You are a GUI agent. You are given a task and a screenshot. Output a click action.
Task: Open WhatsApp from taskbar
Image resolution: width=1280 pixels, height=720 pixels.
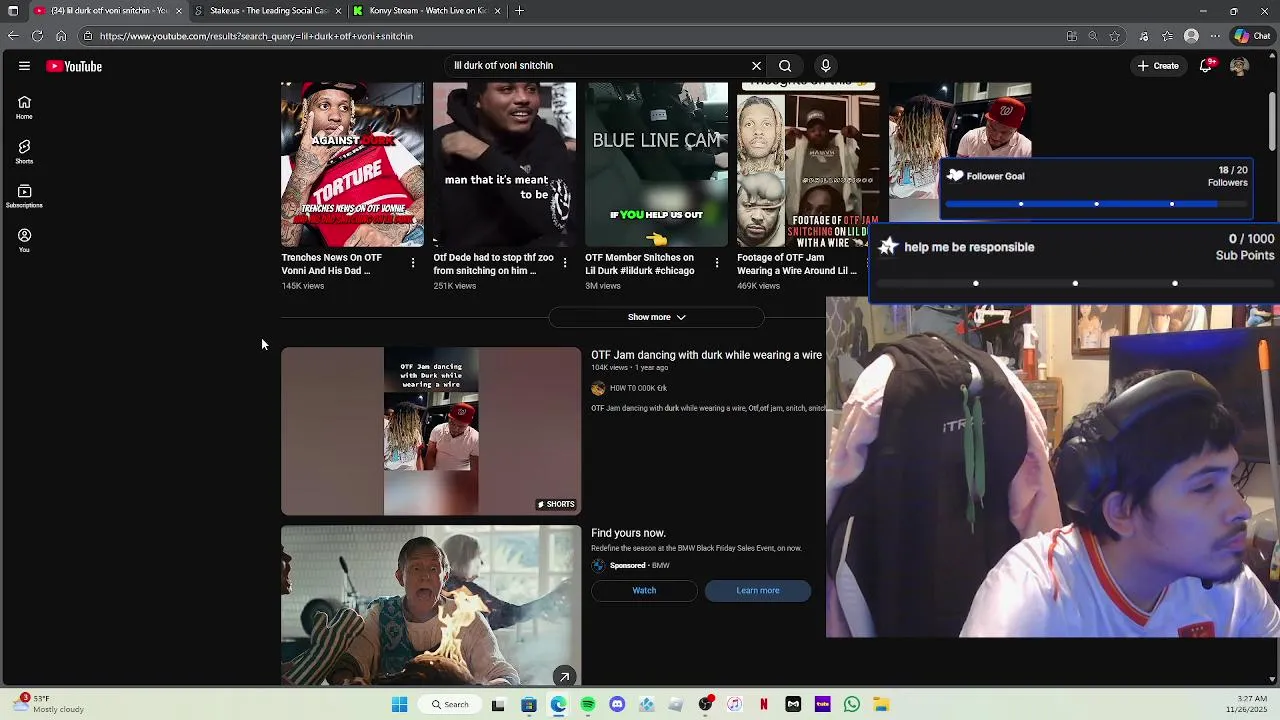tap(852, 705)
